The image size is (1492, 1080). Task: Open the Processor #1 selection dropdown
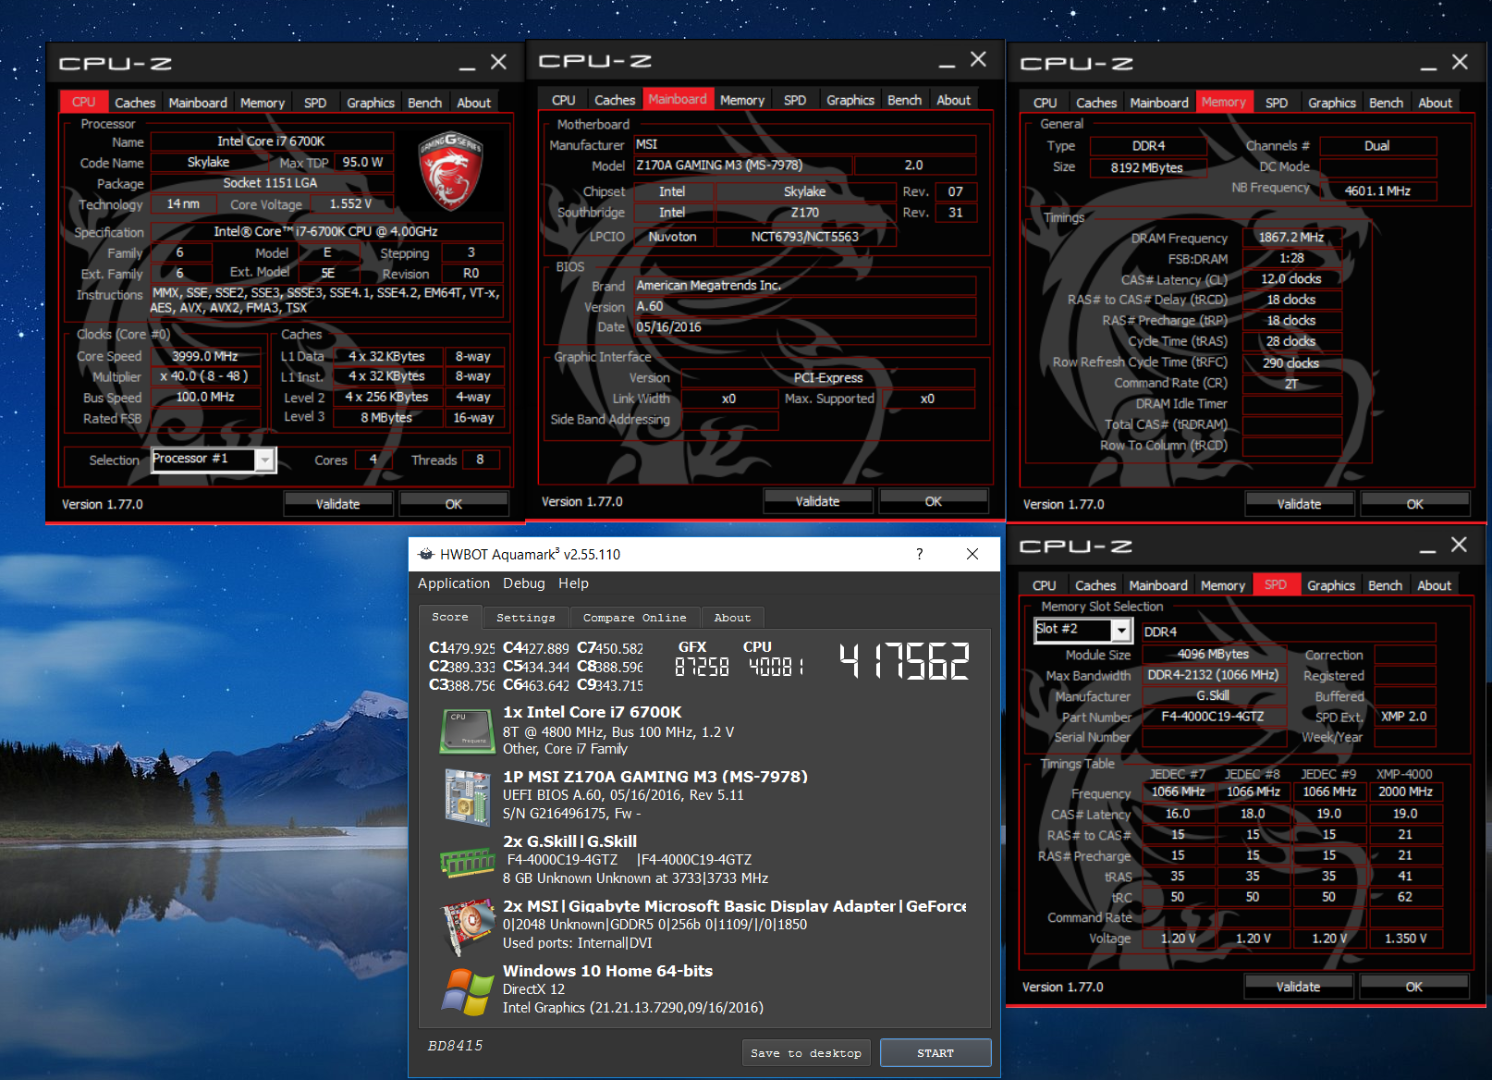click(x=265, y=459)
